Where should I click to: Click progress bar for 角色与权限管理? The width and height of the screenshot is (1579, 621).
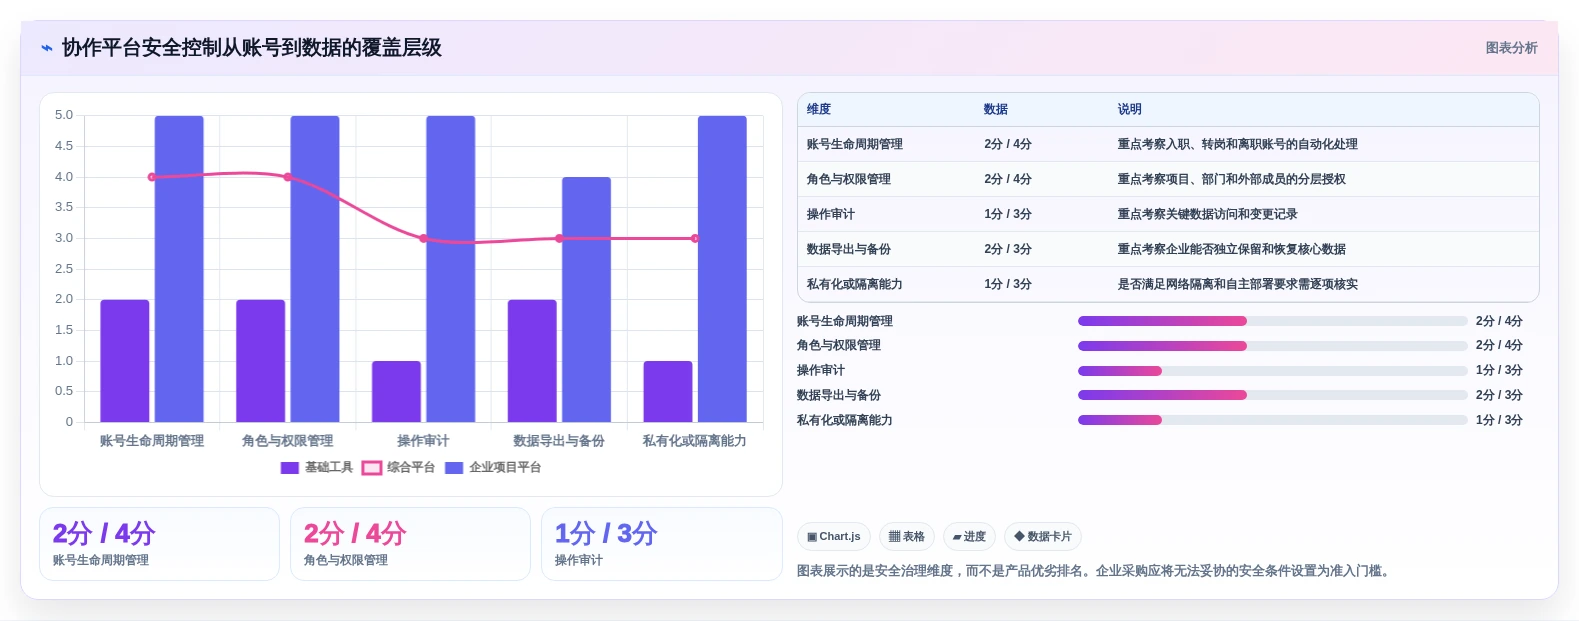point(1273,346)
